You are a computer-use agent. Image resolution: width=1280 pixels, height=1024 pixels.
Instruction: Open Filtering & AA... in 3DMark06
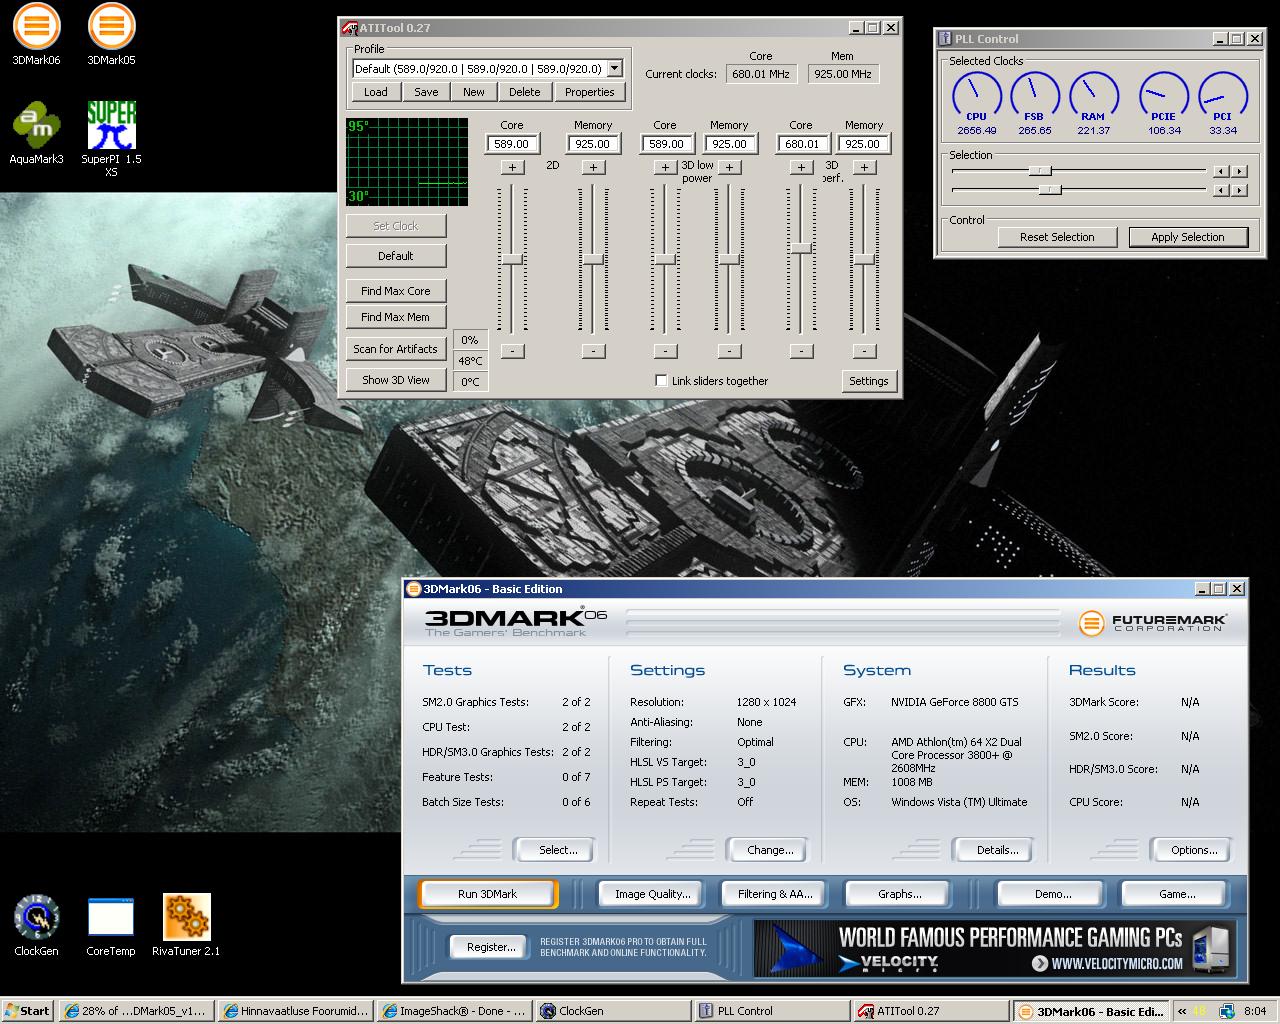pyautogui.click(x=773, y=894)
